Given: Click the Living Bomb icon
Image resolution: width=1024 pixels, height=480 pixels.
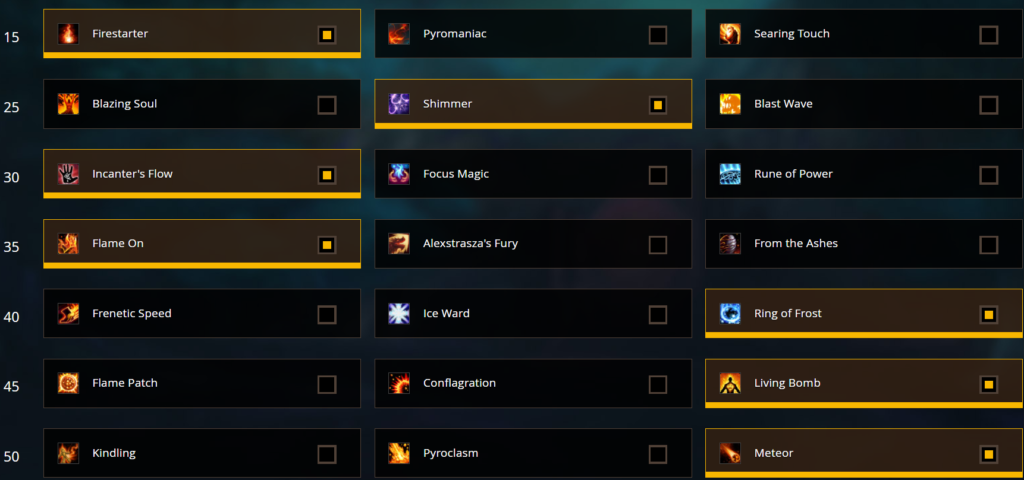Looking at the screenshot, I should (x=730, y=383).
